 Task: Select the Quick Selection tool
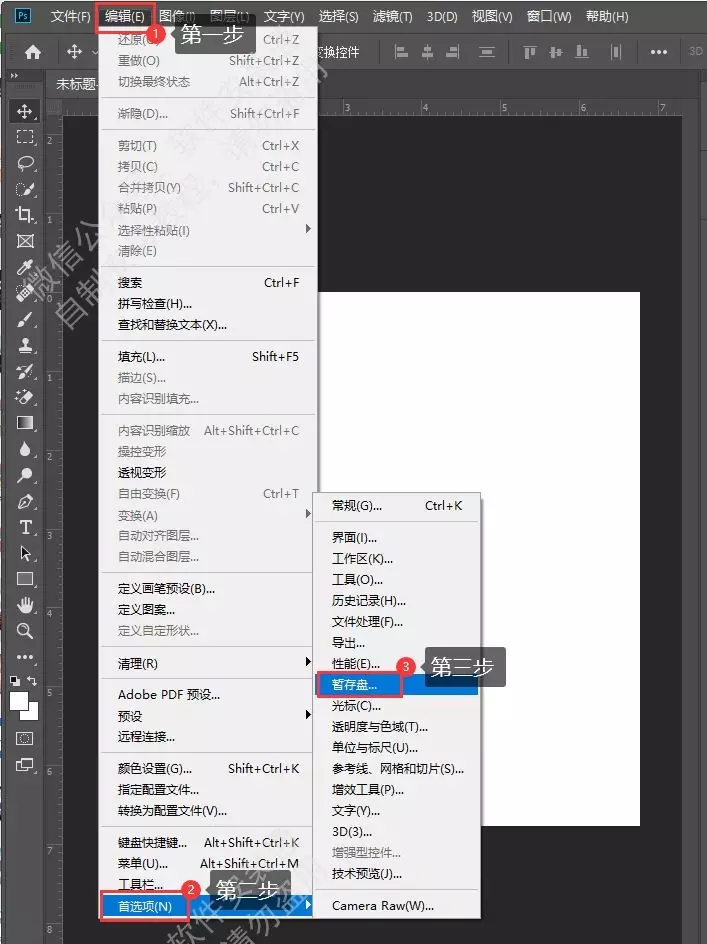(25, 189)
